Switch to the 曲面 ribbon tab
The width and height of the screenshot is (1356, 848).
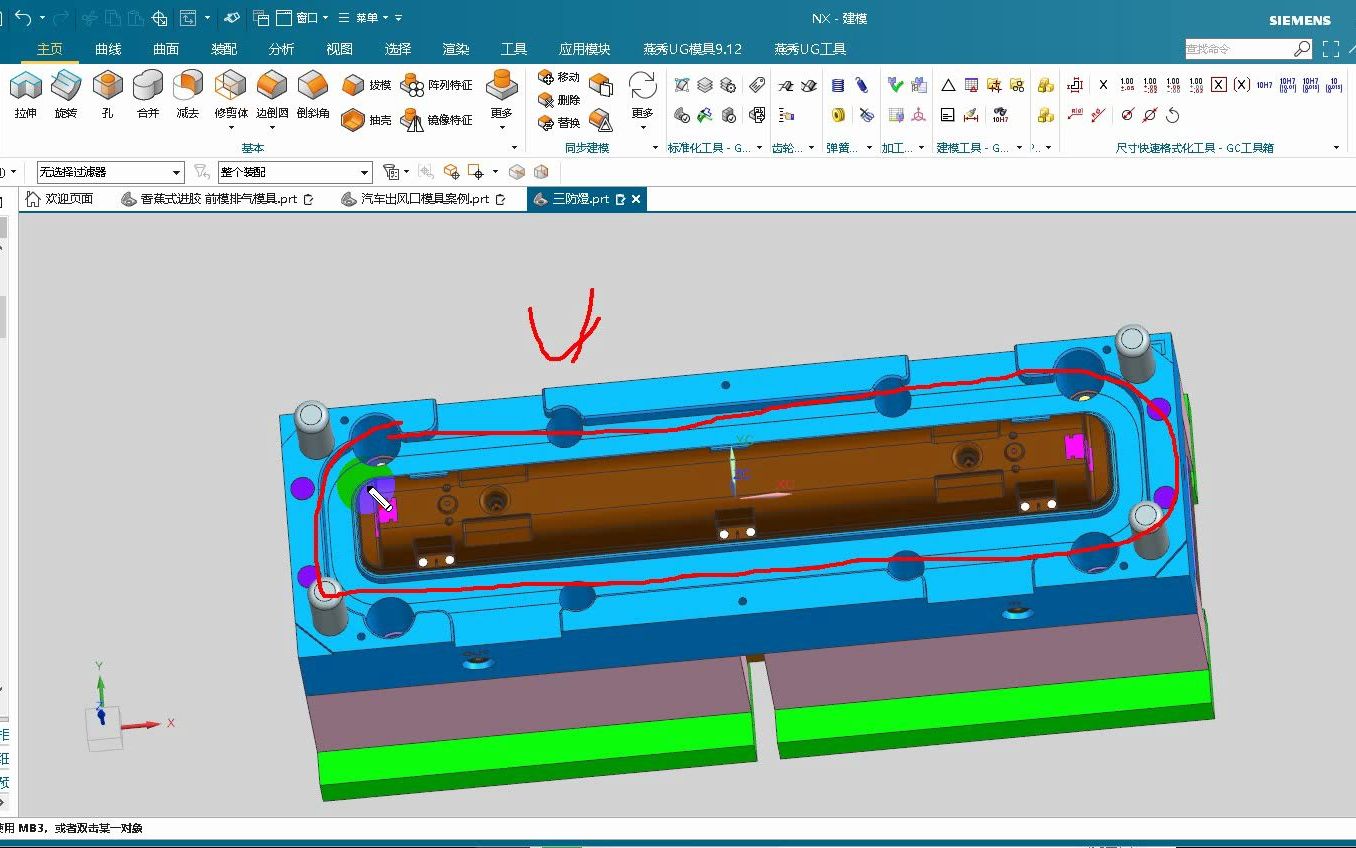click(x=166, y=49)
